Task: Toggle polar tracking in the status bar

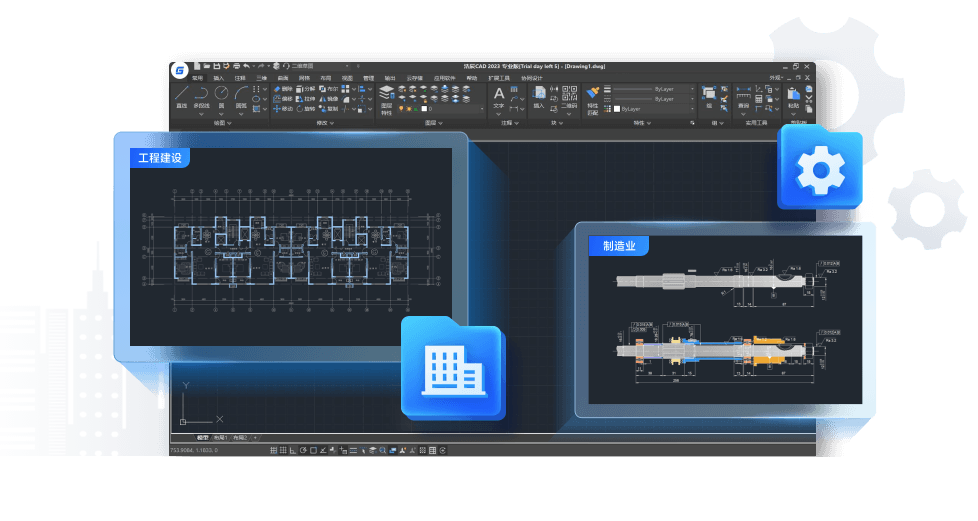Action: 303,450
